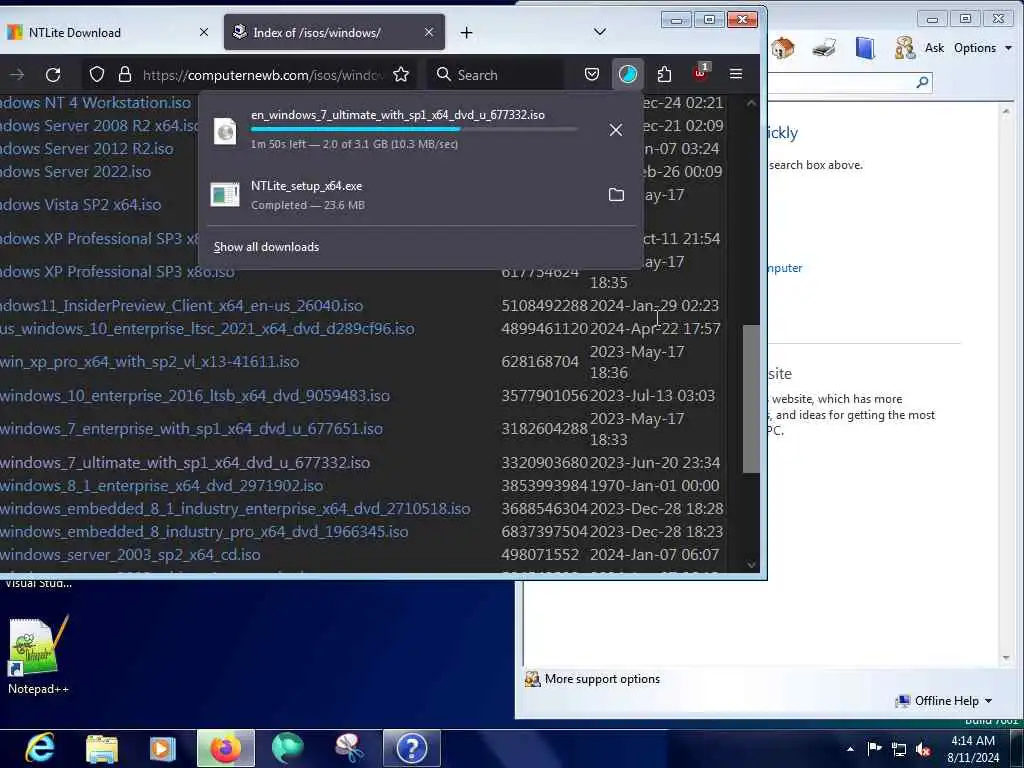Click the forward navigation arrow in Firefox

coord(17,75)
